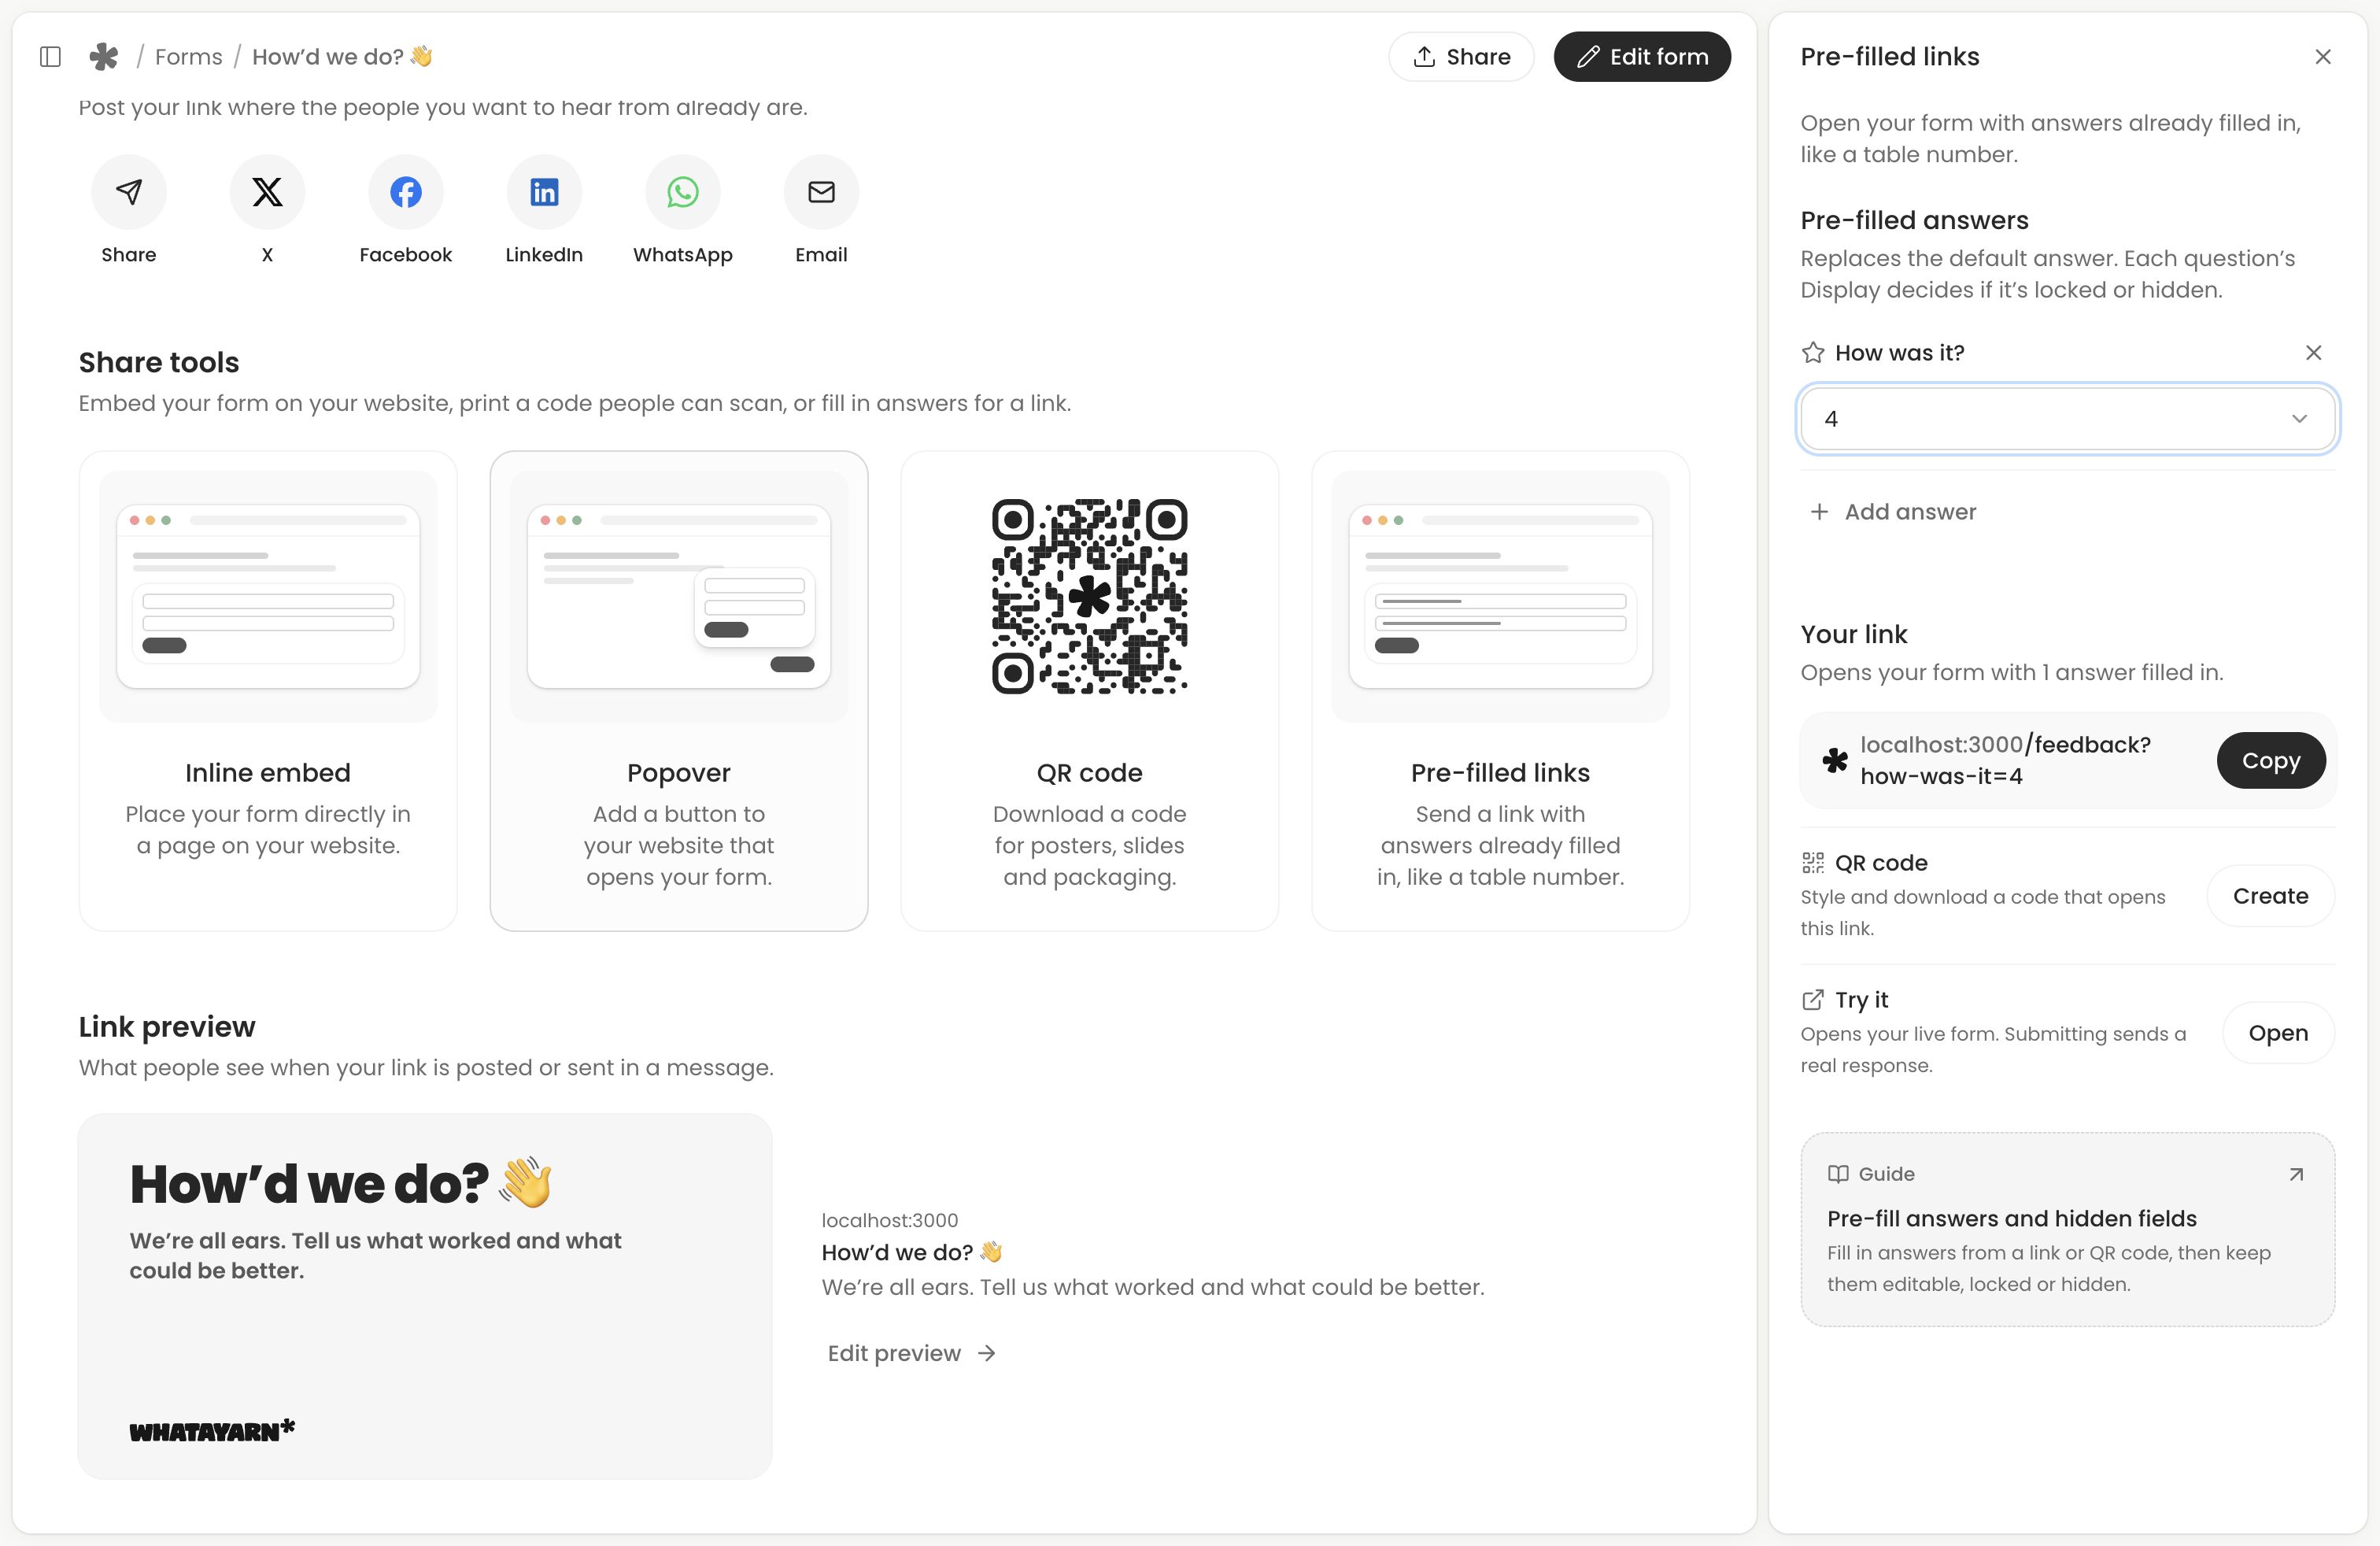Click the Pre-filled answers heading
The height and width of the screenshot is (1546, 2380).
coord(1914,220)
